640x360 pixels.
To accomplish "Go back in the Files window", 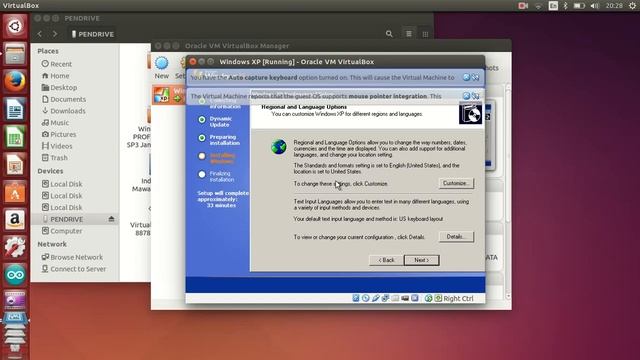I will [x=40, y=34].
